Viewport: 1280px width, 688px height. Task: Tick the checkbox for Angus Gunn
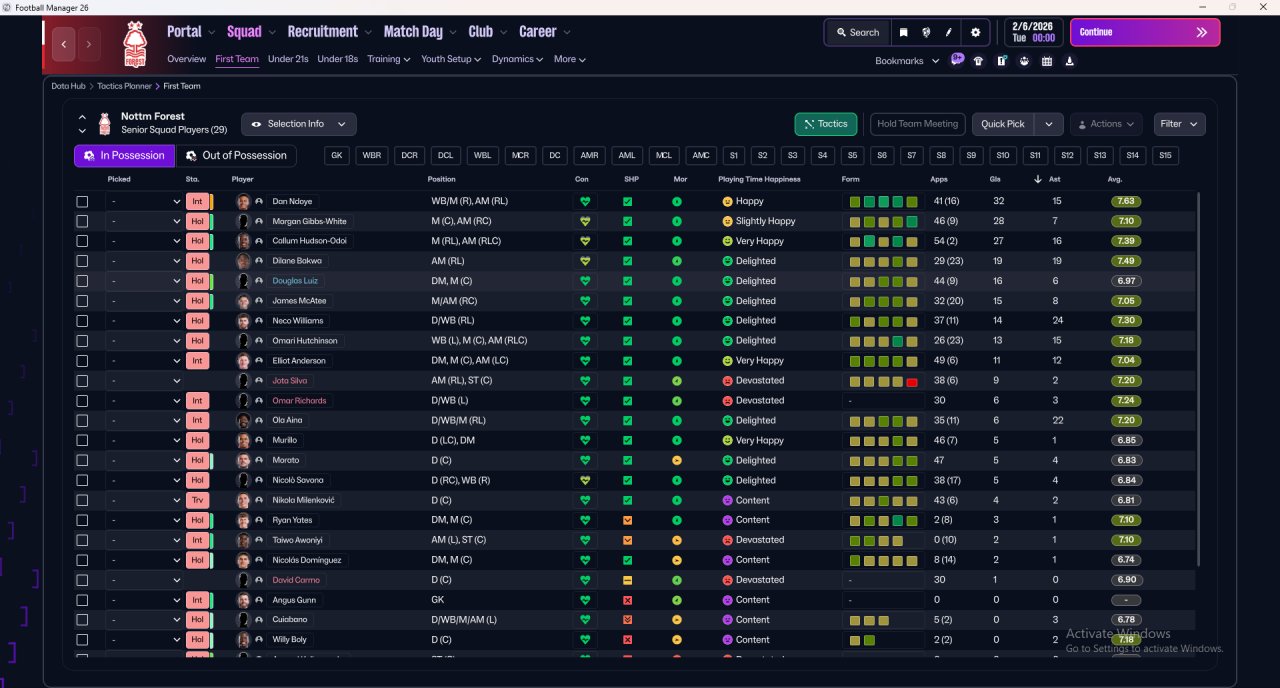[82, 600]
